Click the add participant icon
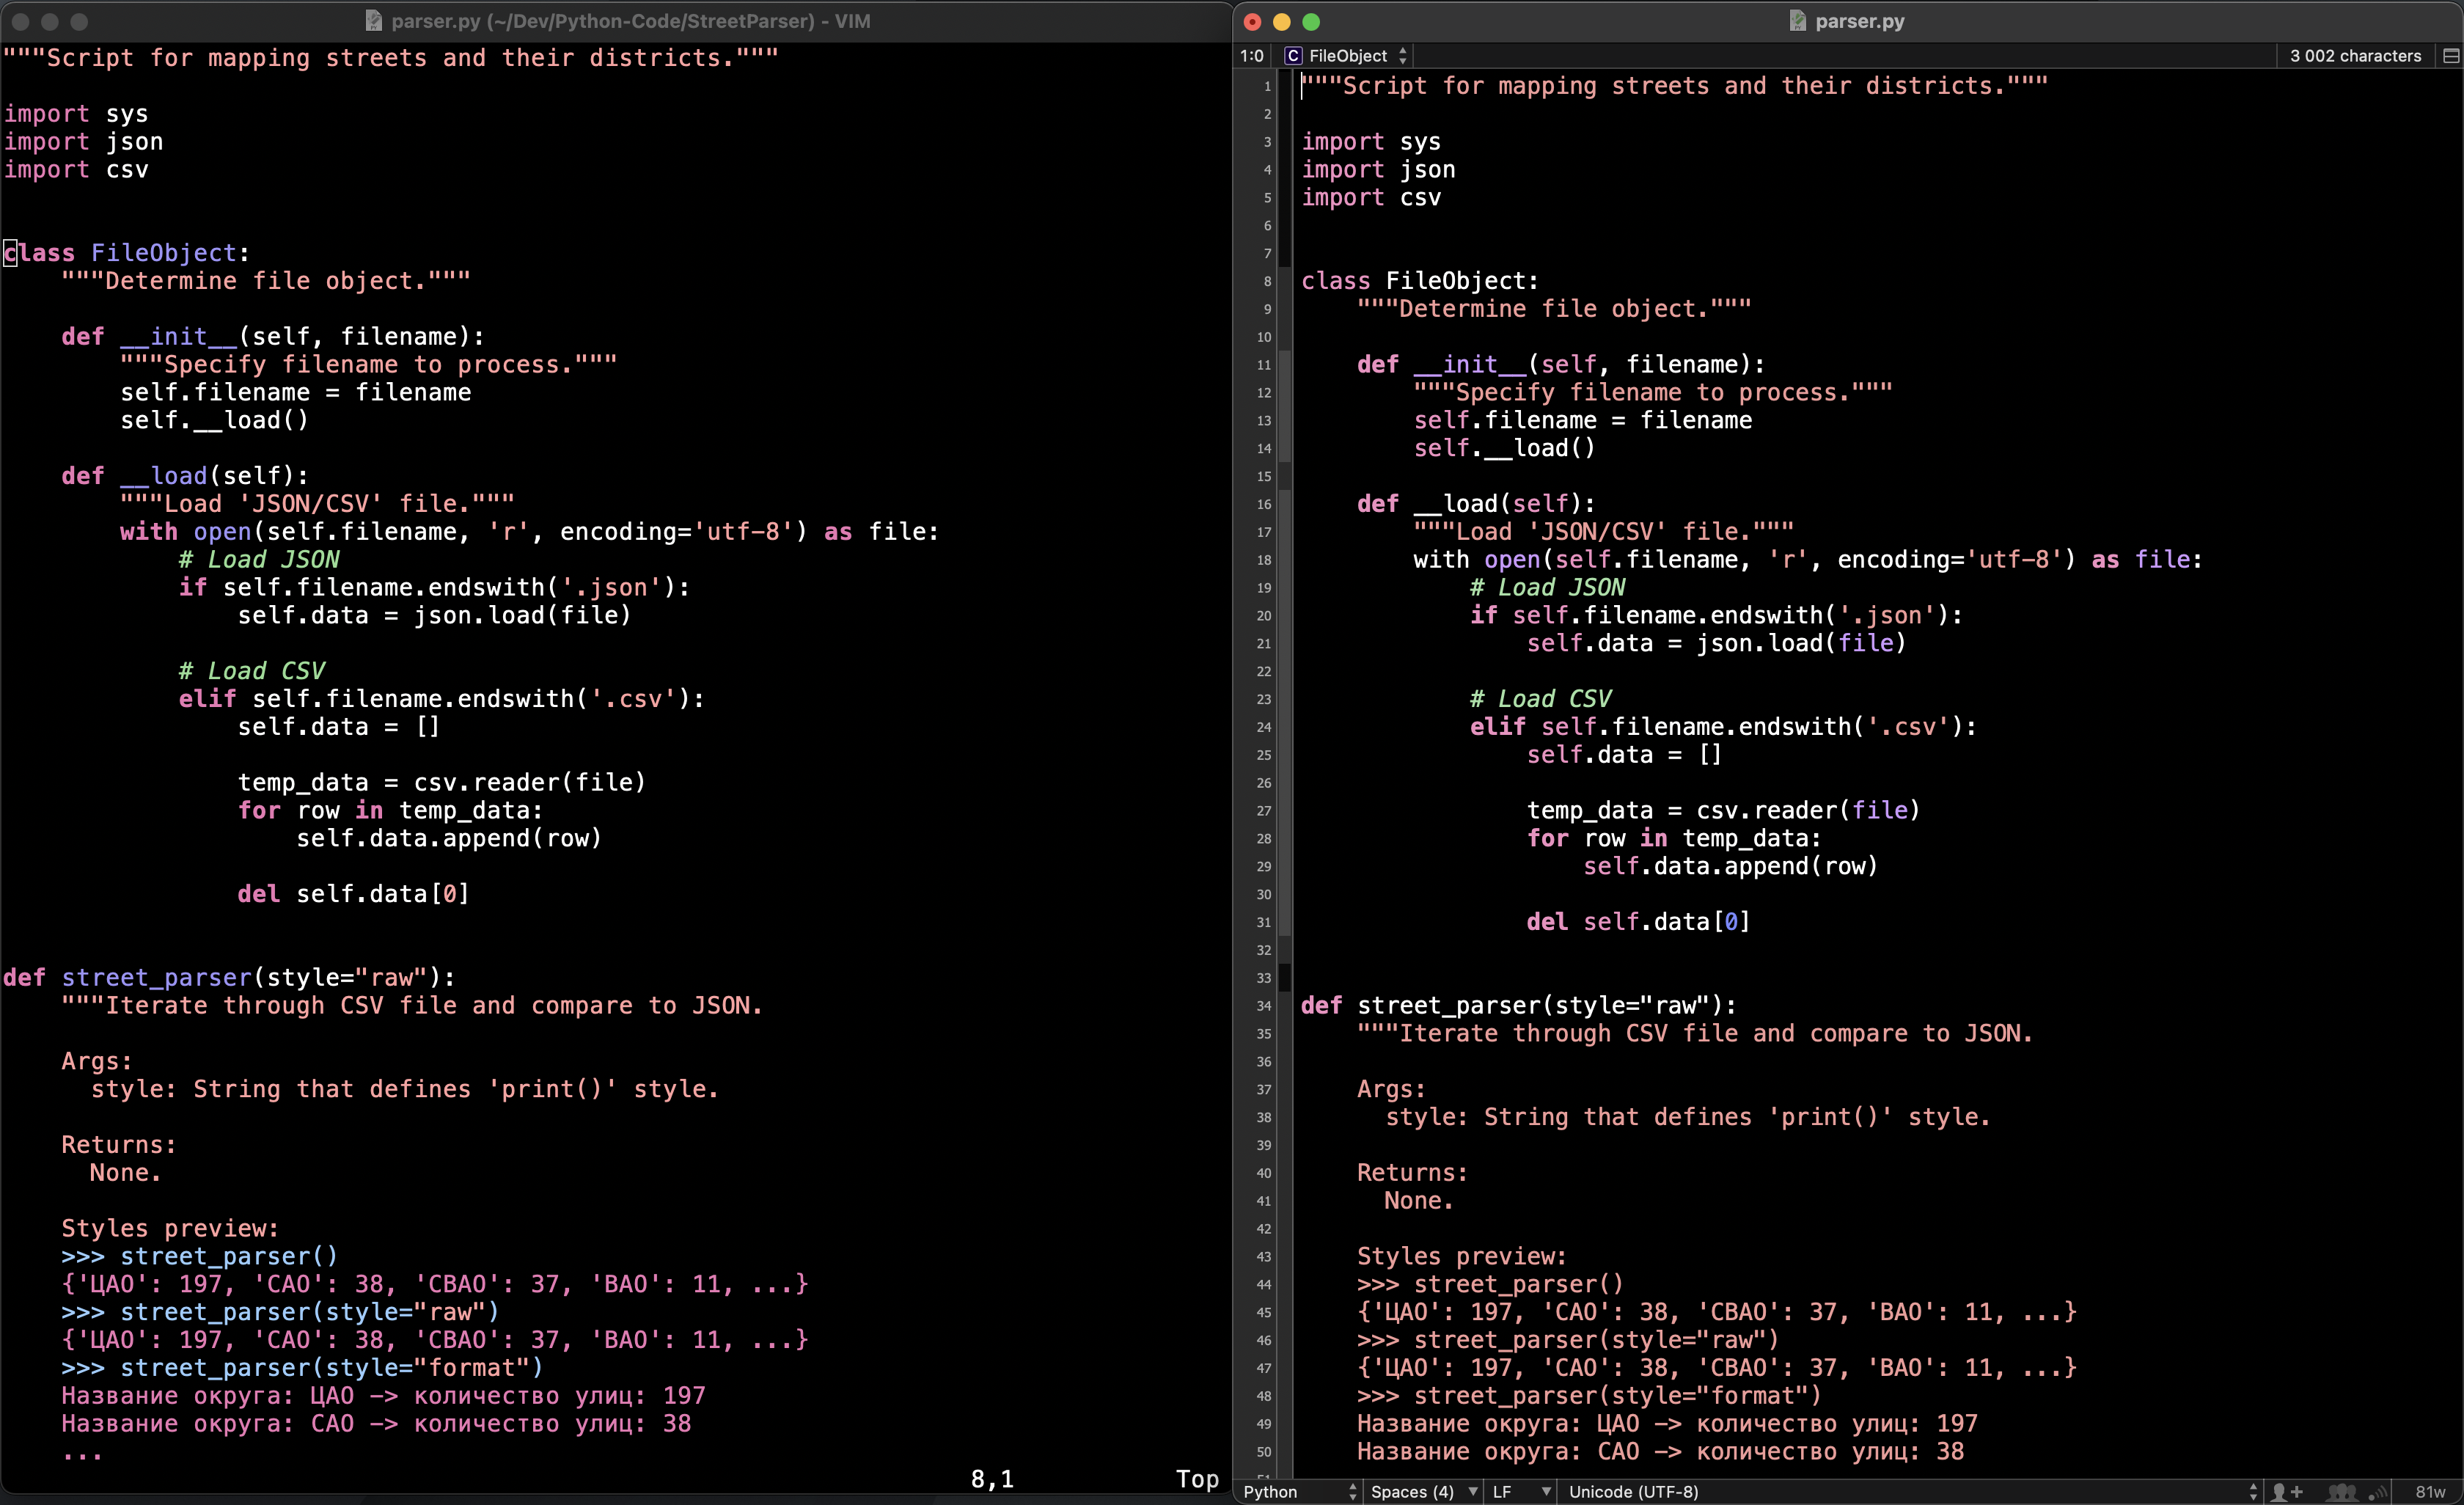 tap(2286, 1491)
